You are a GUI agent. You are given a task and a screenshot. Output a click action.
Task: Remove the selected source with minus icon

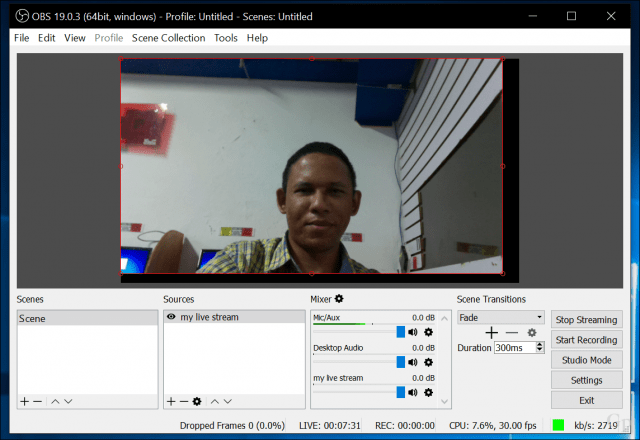[184, 402]
